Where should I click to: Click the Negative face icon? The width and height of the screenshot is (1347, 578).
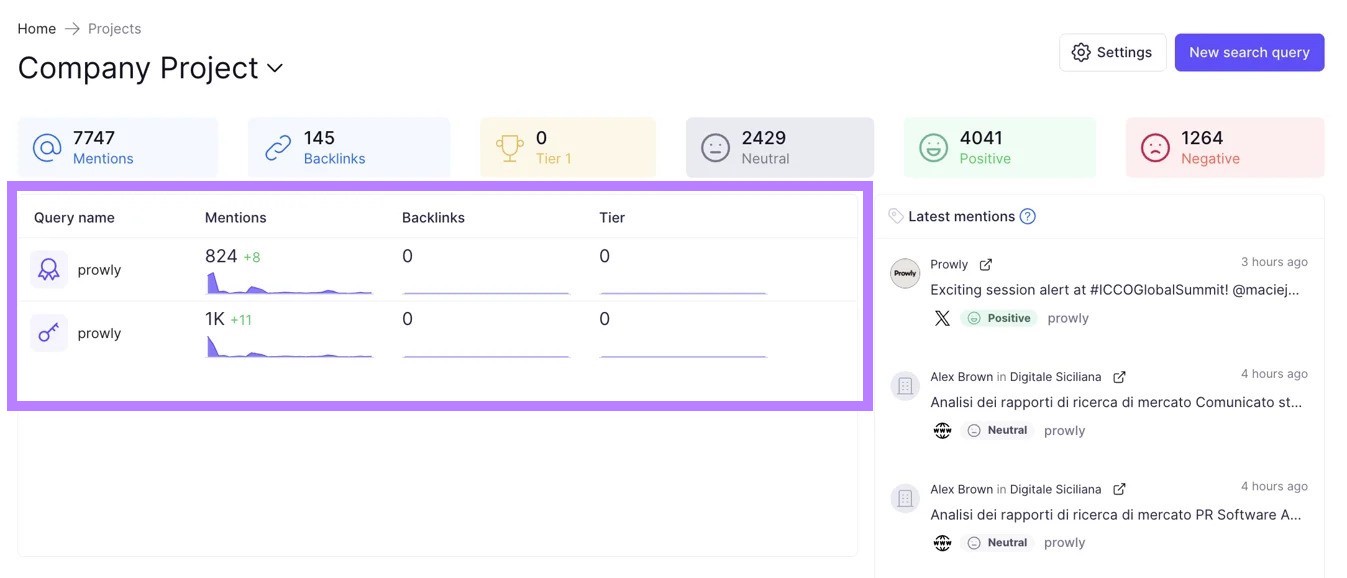click(x=1155, y=146)
